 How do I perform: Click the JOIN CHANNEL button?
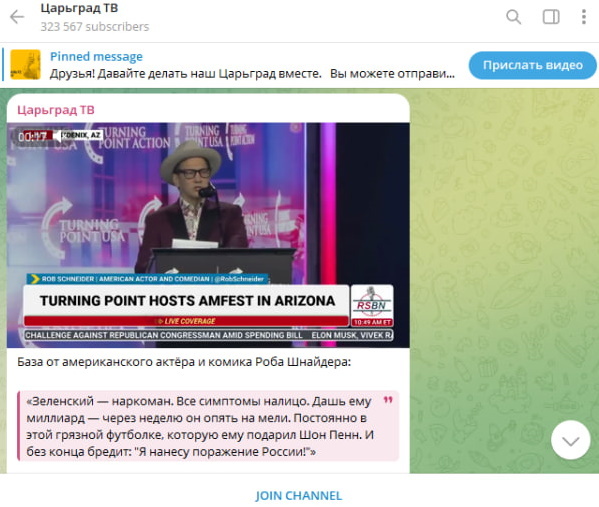tap(299, 496)
